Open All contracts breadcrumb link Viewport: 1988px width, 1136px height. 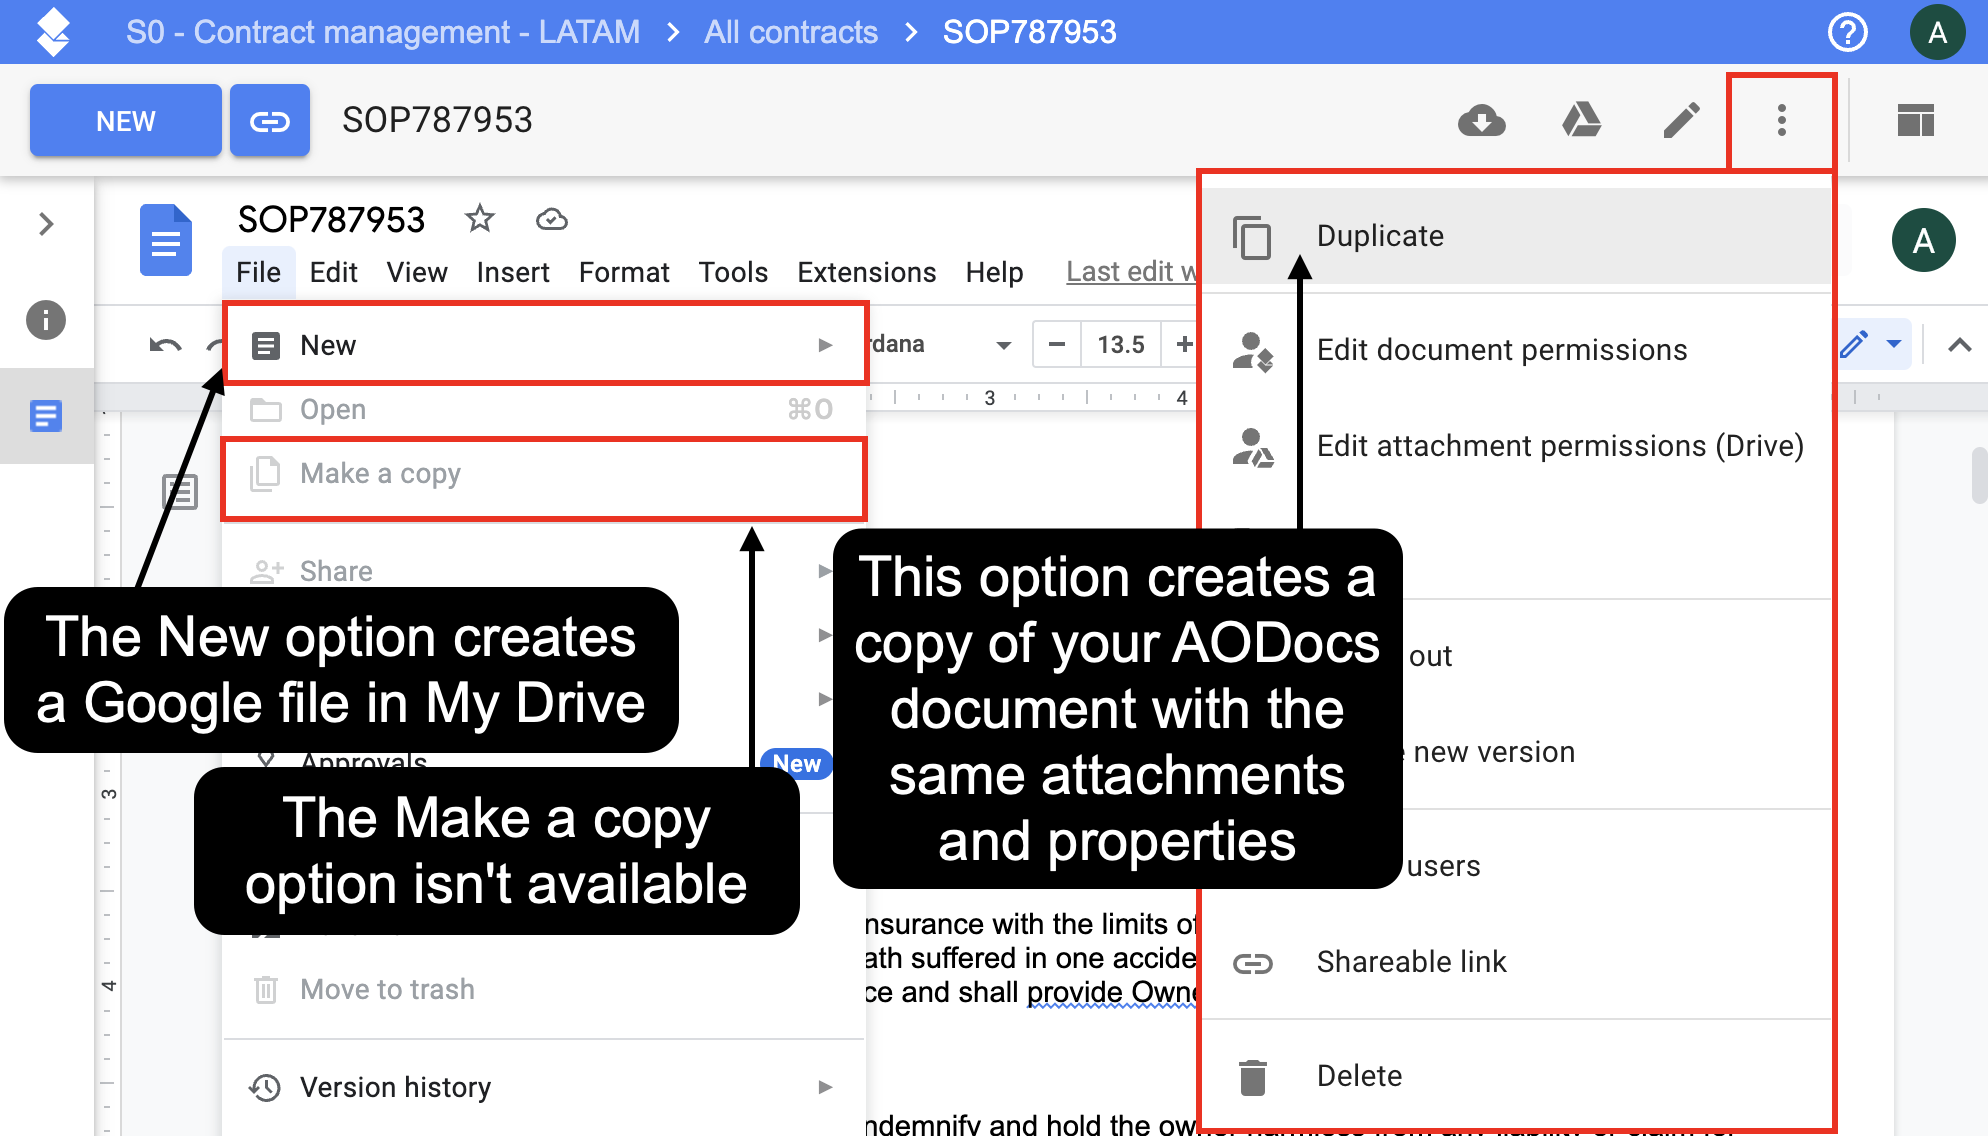790,33
